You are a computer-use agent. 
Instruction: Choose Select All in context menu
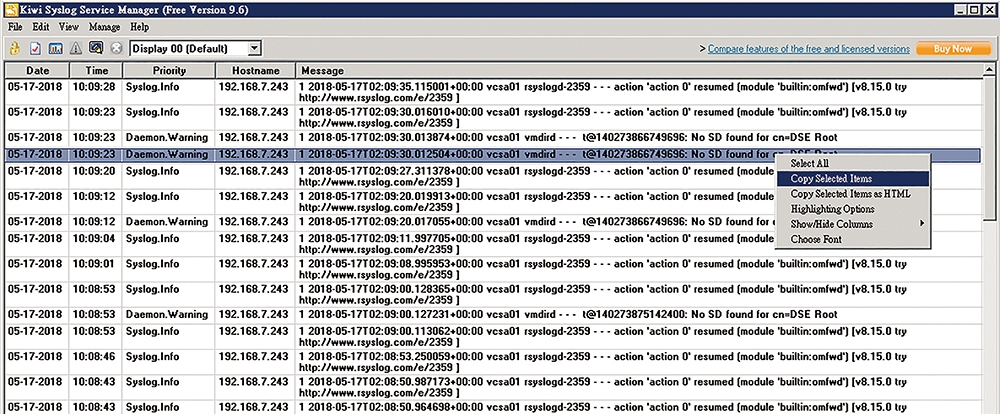[852, 163]
